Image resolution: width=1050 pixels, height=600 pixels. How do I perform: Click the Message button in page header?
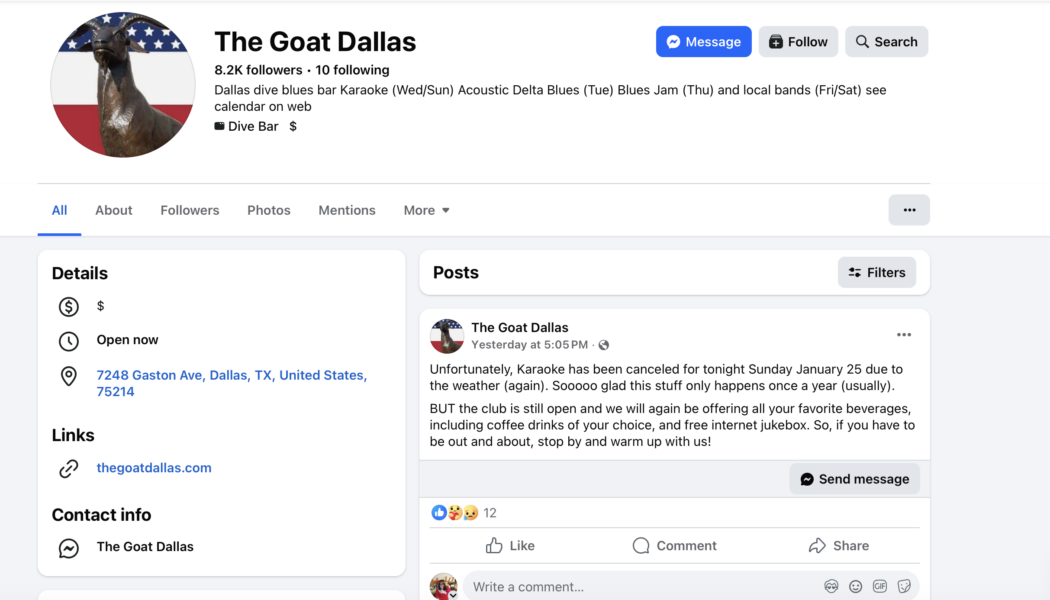point(704,42)
